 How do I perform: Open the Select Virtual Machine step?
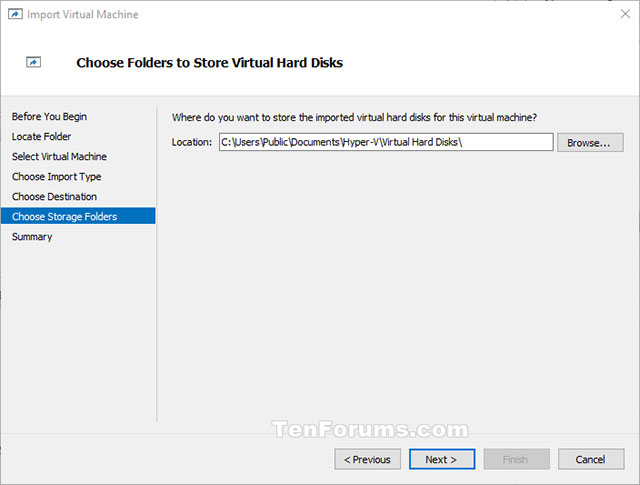(59, 156)
